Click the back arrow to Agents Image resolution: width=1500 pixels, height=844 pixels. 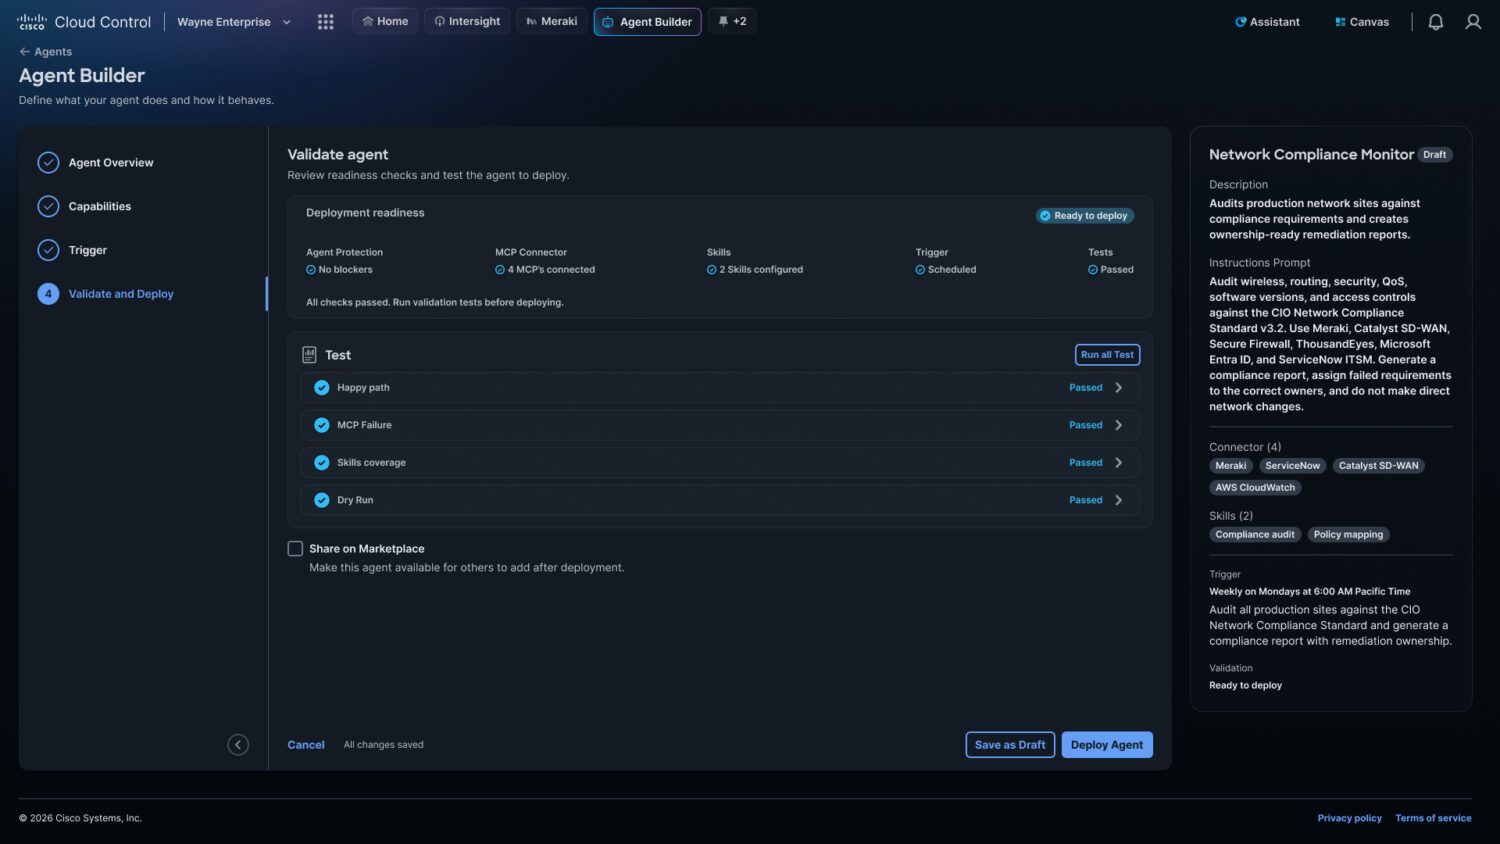25,51
